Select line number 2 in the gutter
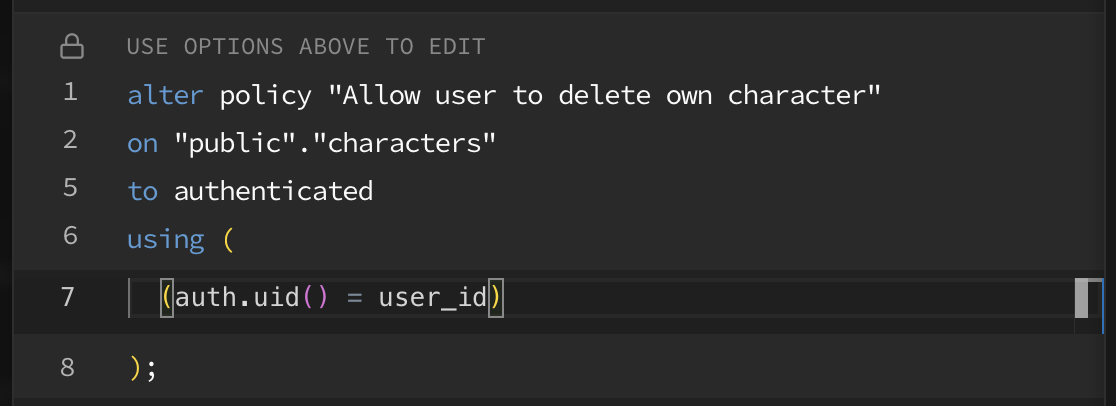Viewport: 1116px width, 406px height. pyautogui.click(x=69, y=141)
